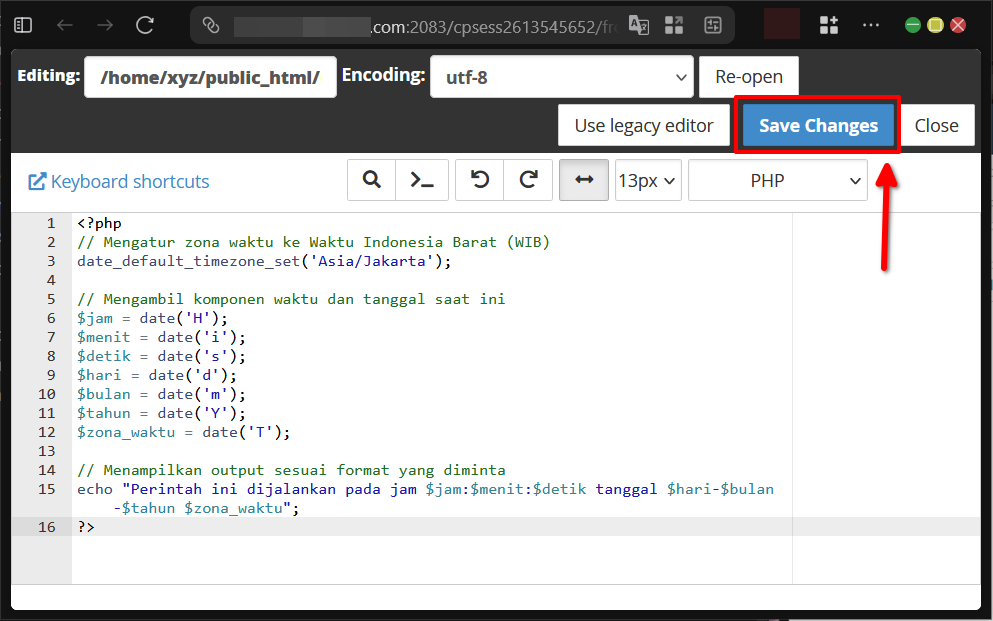Click the translate page icon in address bar
993x621 pixels.
[x=639, y=26]
